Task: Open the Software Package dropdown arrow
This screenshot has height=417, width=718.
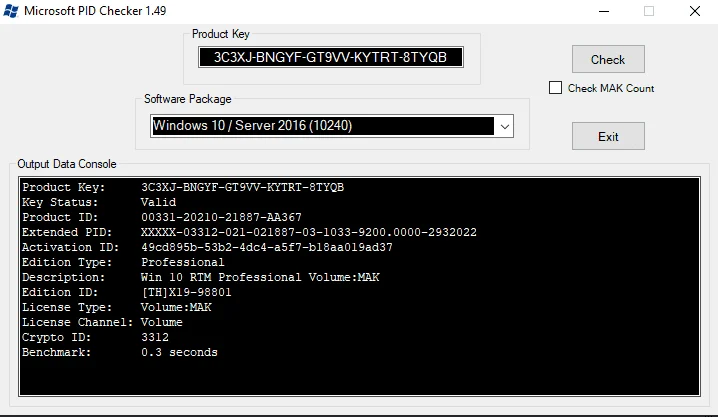Action: 505,126
